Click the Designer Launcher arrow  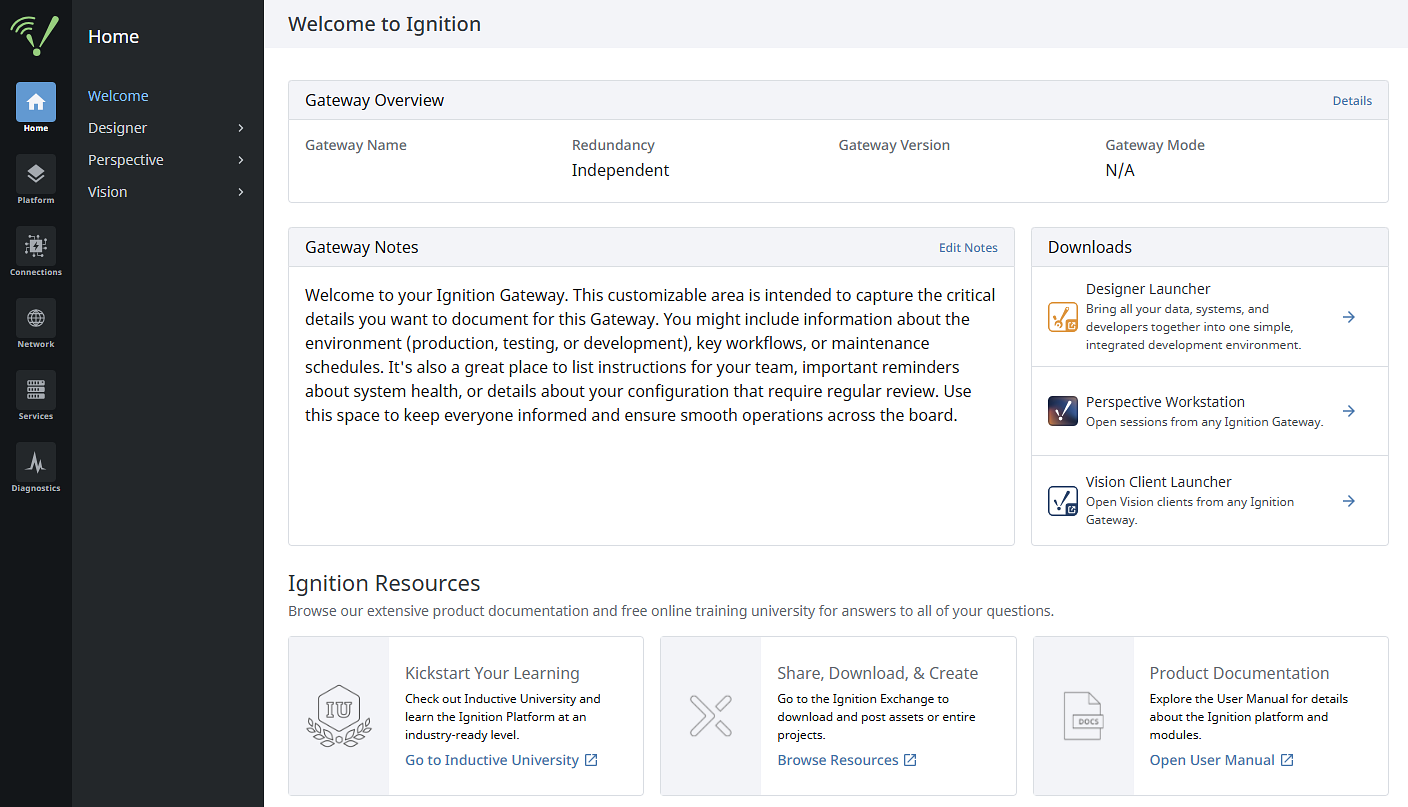click(x=1349, y=317)
